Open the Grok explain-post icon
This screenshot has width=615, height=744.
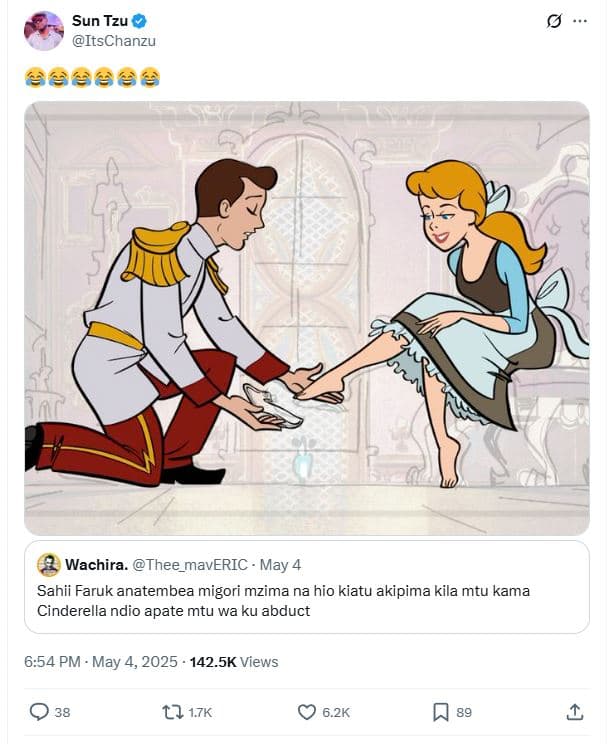tap(553, 21)
